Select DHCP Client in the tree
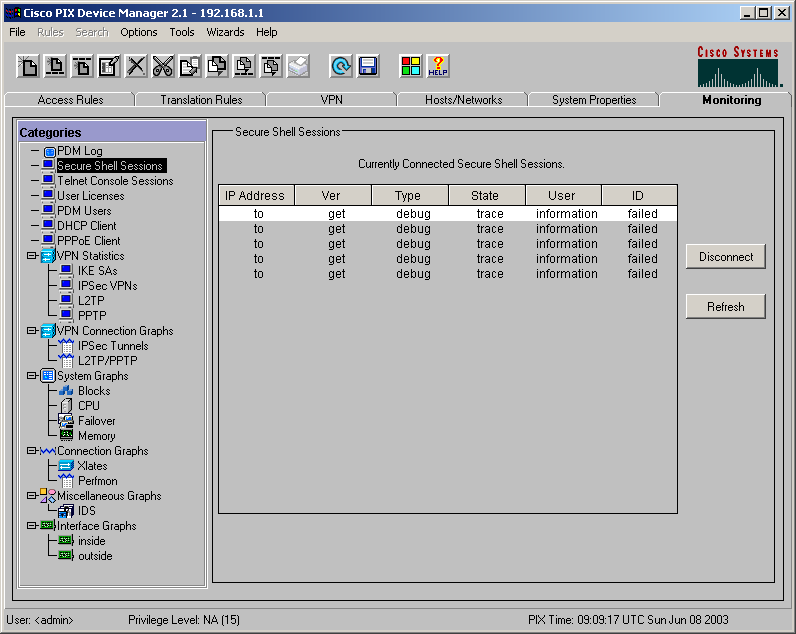The image size is (796, 634). (87, 226)
